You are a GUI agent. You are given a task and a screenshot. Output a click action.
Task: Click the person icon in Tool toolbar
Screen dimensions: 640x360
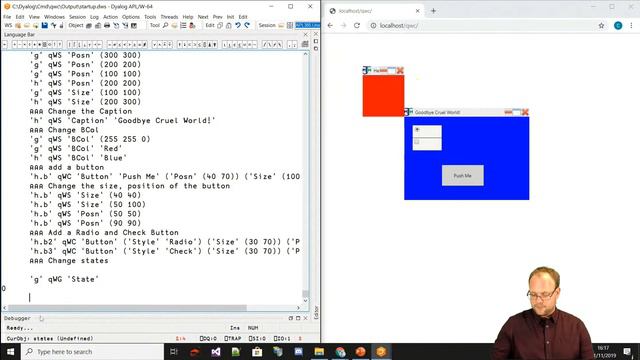point(192,25)
